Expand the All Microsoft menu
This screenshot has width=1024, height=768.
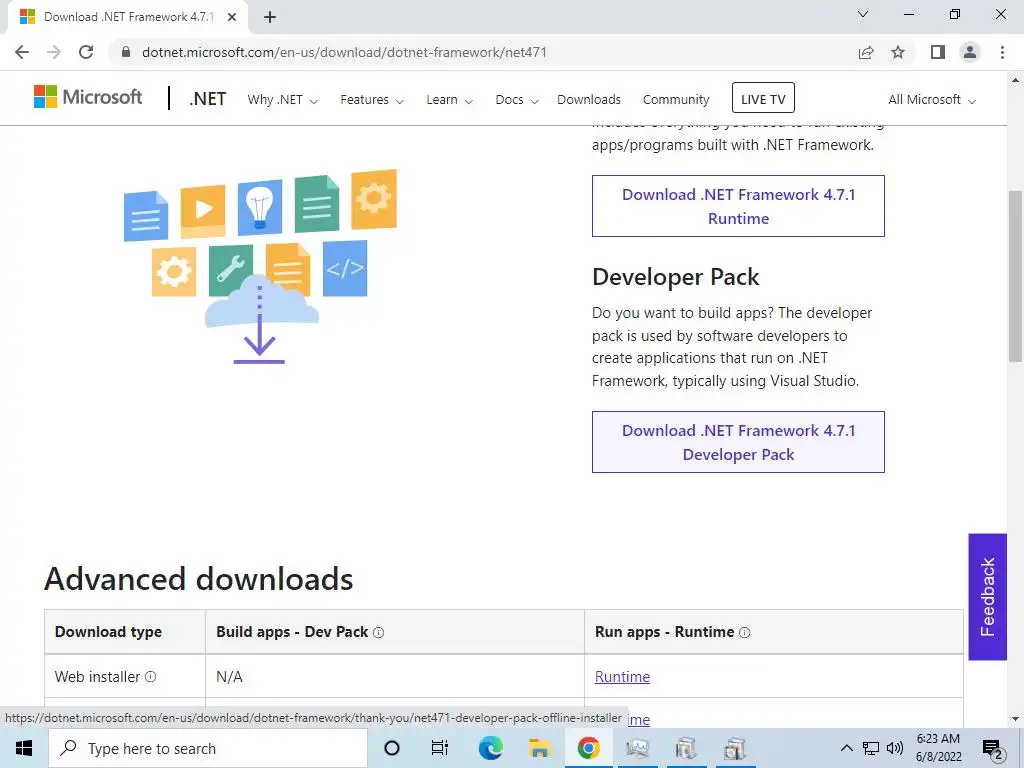click(932, 100)
